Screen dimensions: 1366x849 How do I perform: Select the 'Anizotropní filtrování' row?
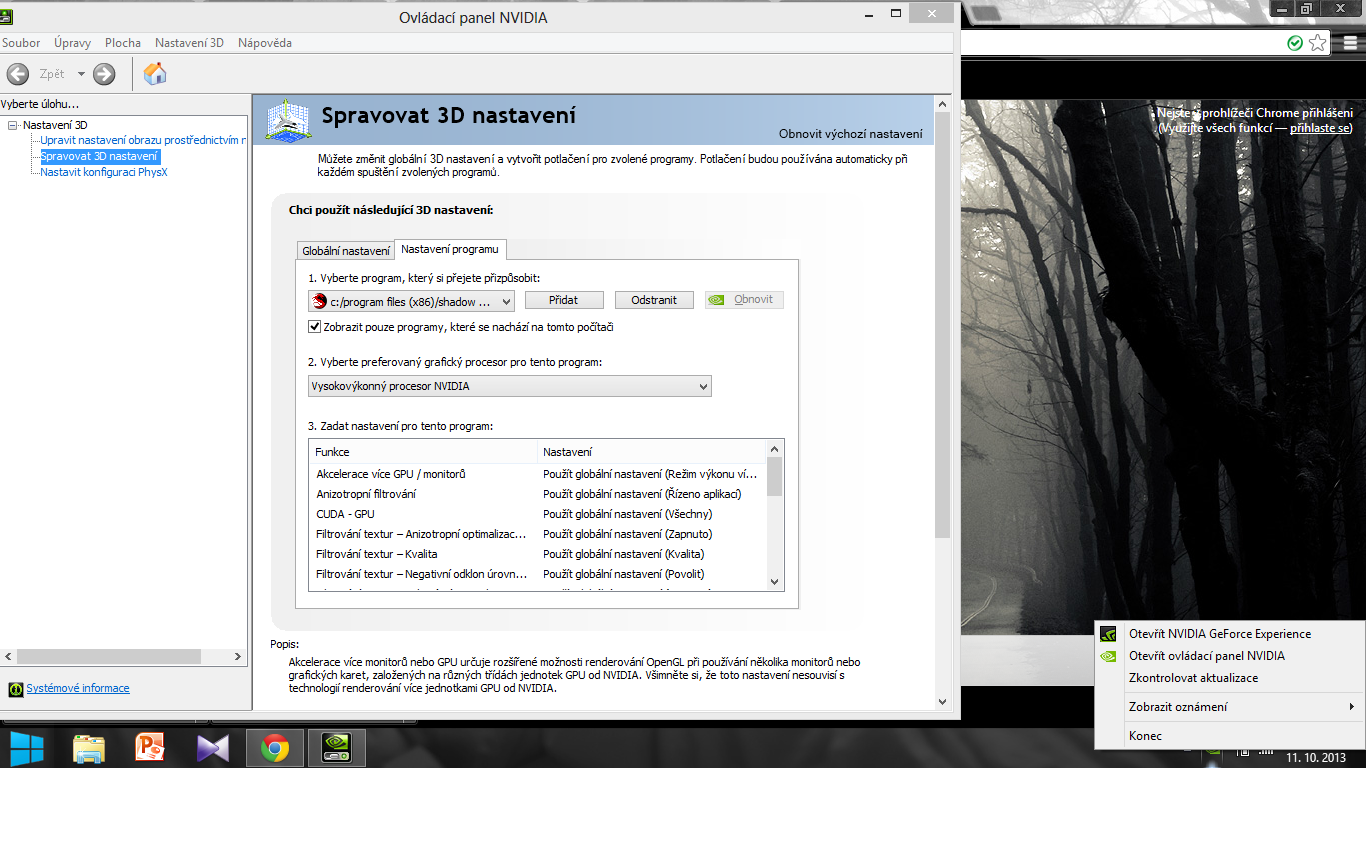point(538,494)
